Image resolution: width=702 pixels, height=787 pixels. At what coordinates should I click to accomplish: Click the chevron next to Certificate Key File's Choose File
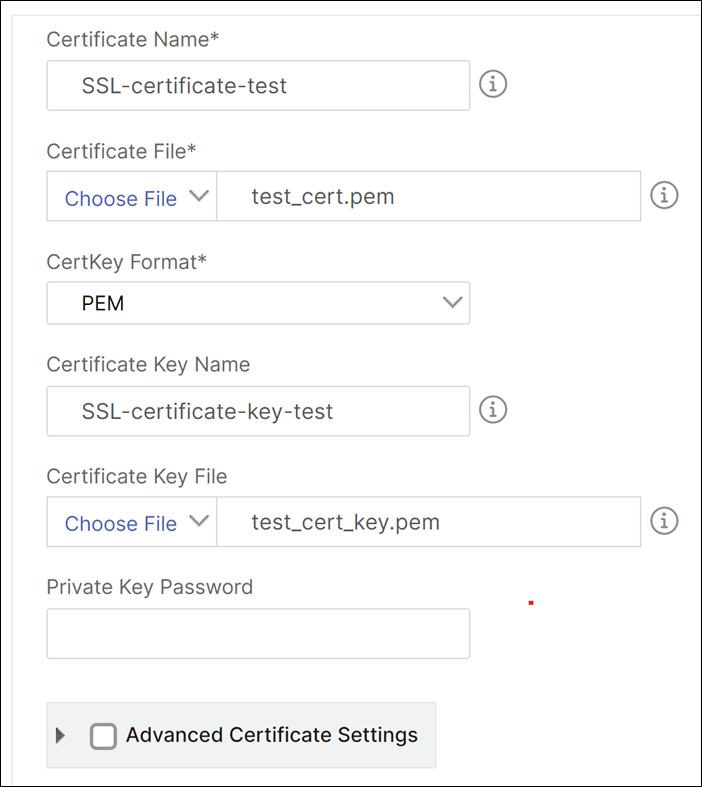tap(199, 521)
